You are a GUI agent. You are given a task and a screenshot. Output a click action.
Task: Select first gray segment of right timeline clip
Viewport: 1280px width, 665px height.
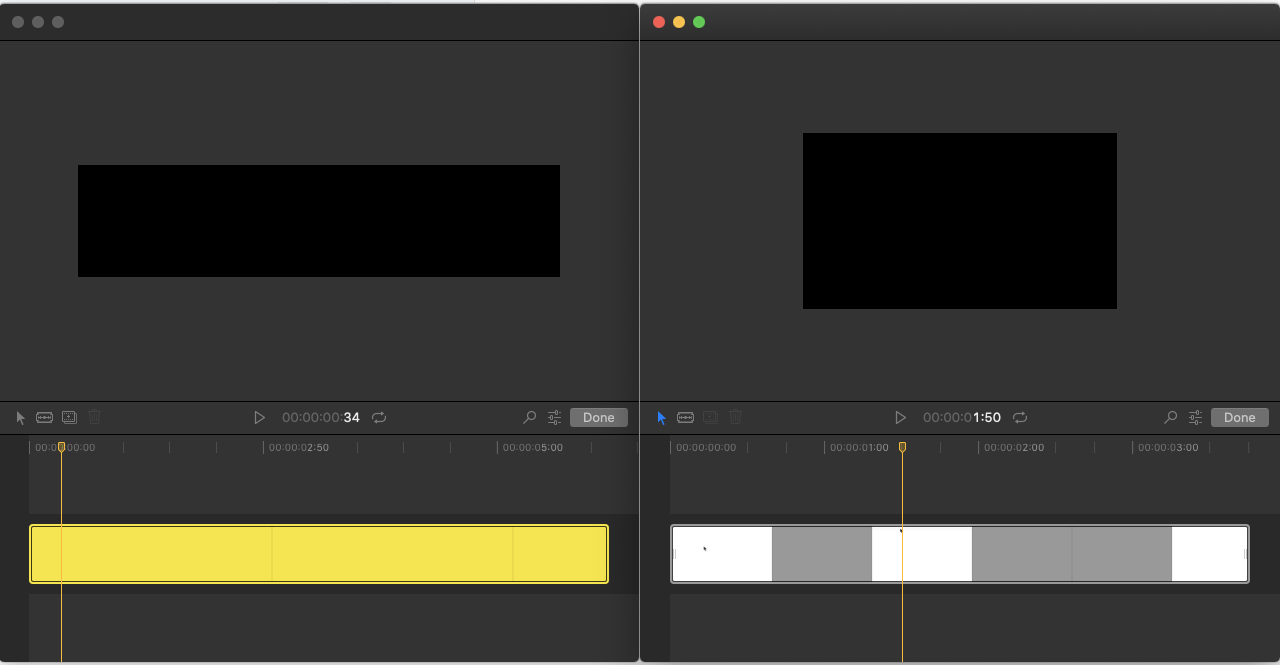(x=822, y=554)
